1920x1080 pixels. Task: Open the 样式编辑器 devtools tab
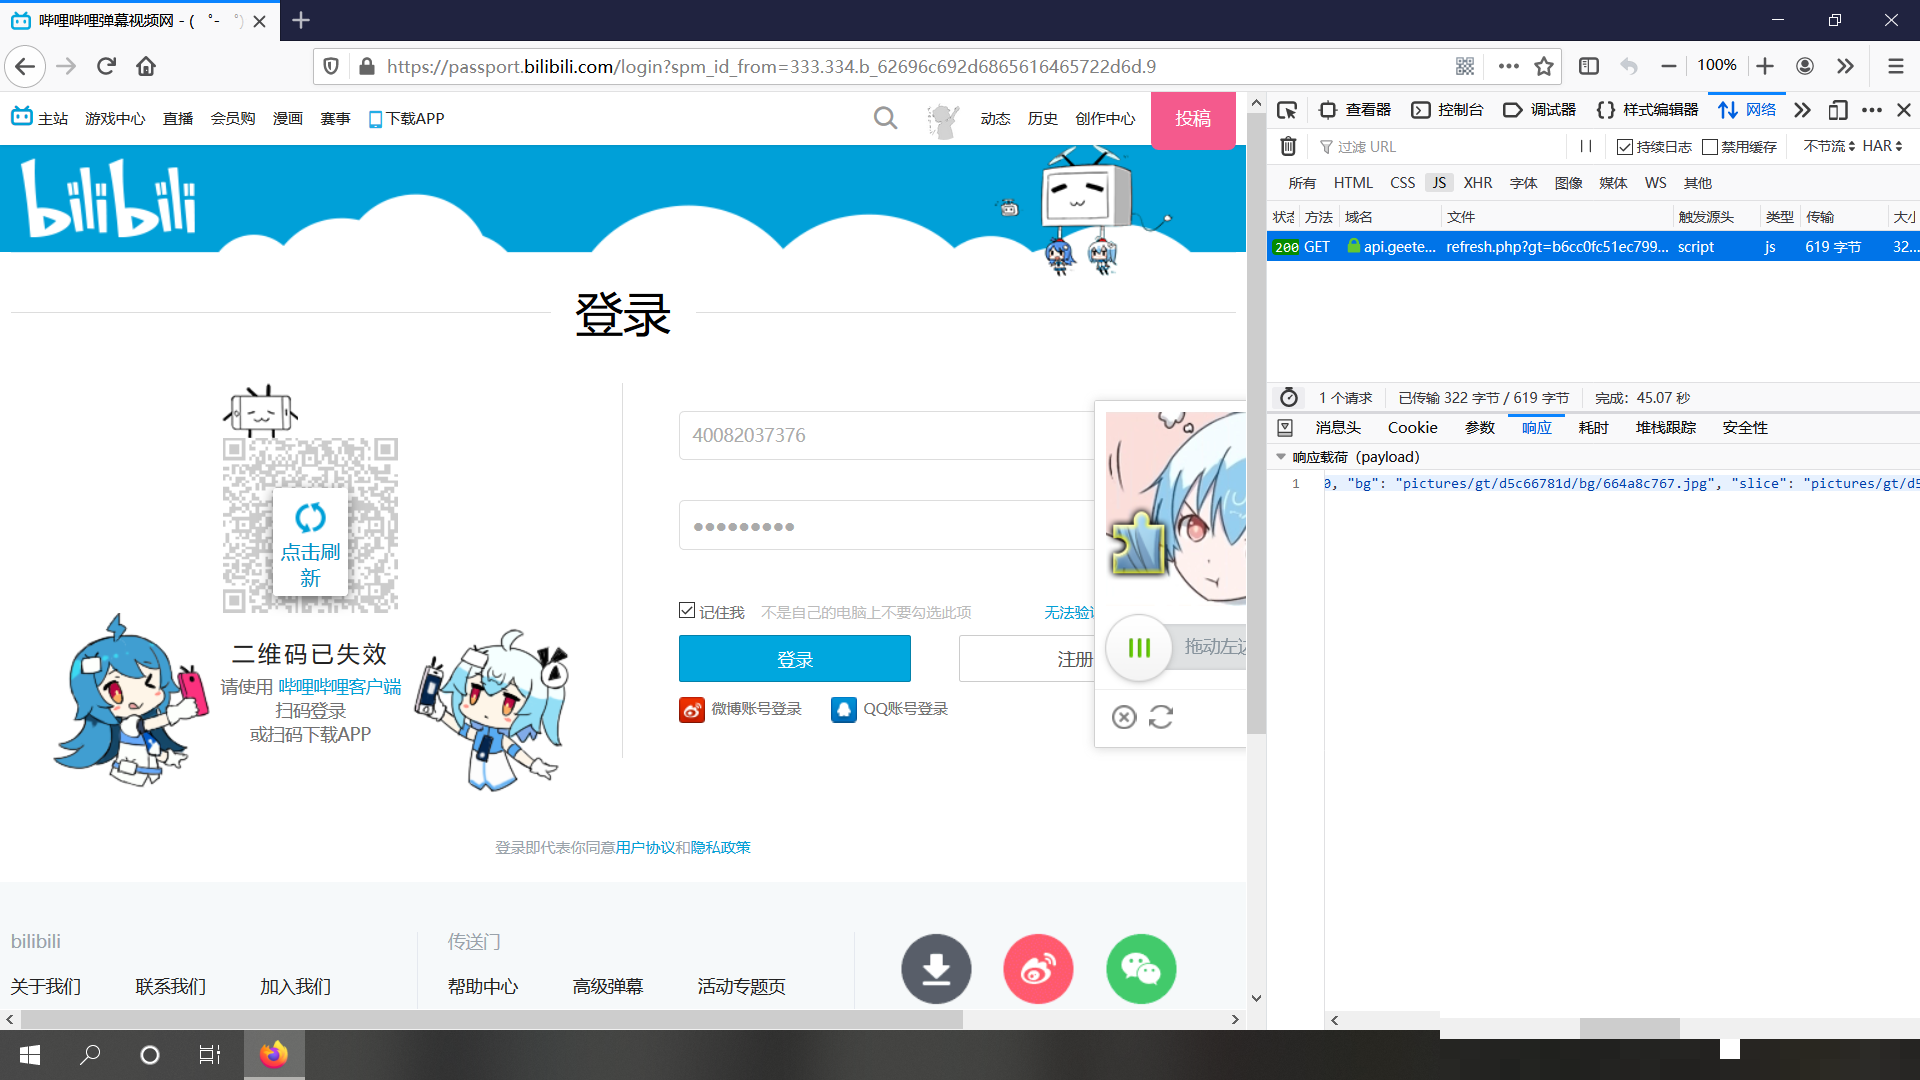click(1647, 110)
